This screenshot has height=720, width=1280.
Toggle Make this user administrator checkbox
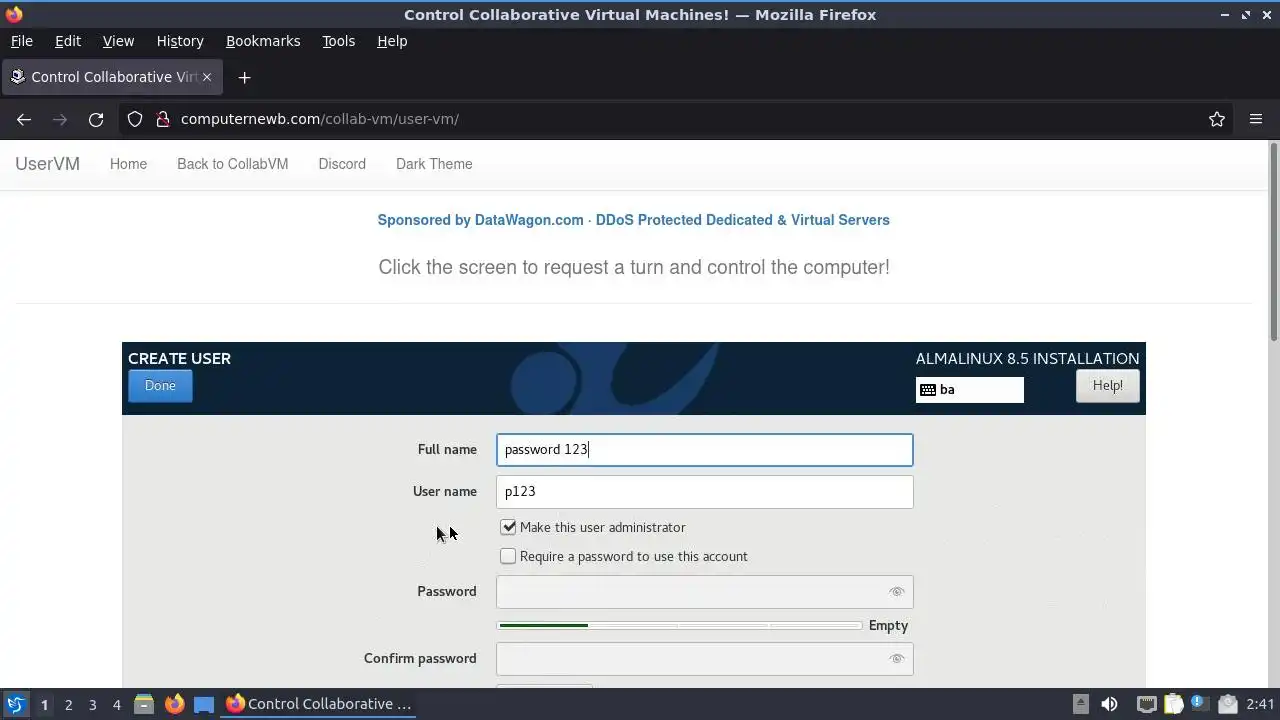point(508,527)
